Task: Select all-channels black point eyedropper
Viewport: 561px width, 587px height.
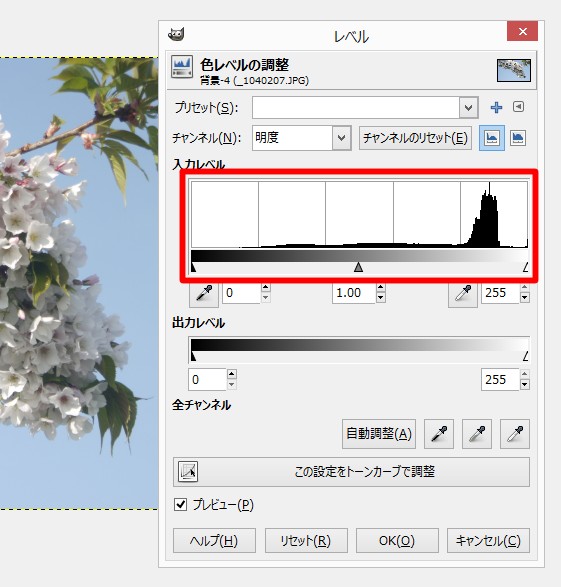Action: click(x=439, y=434)
